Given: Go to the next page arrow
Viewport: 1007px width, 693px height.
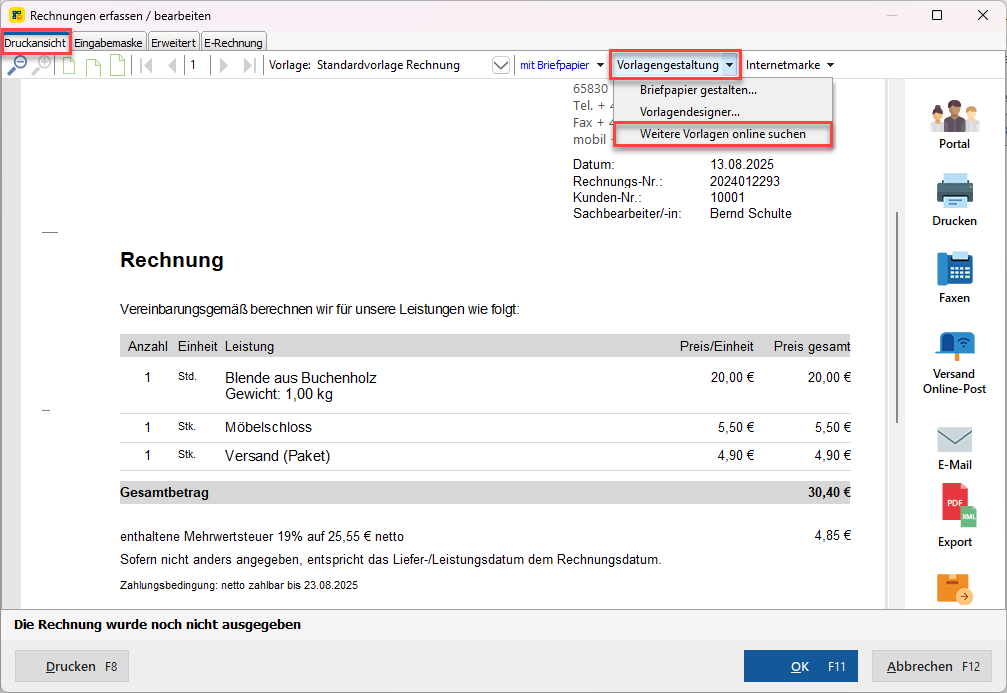Looking at the screenshot, I should point(223,65).
